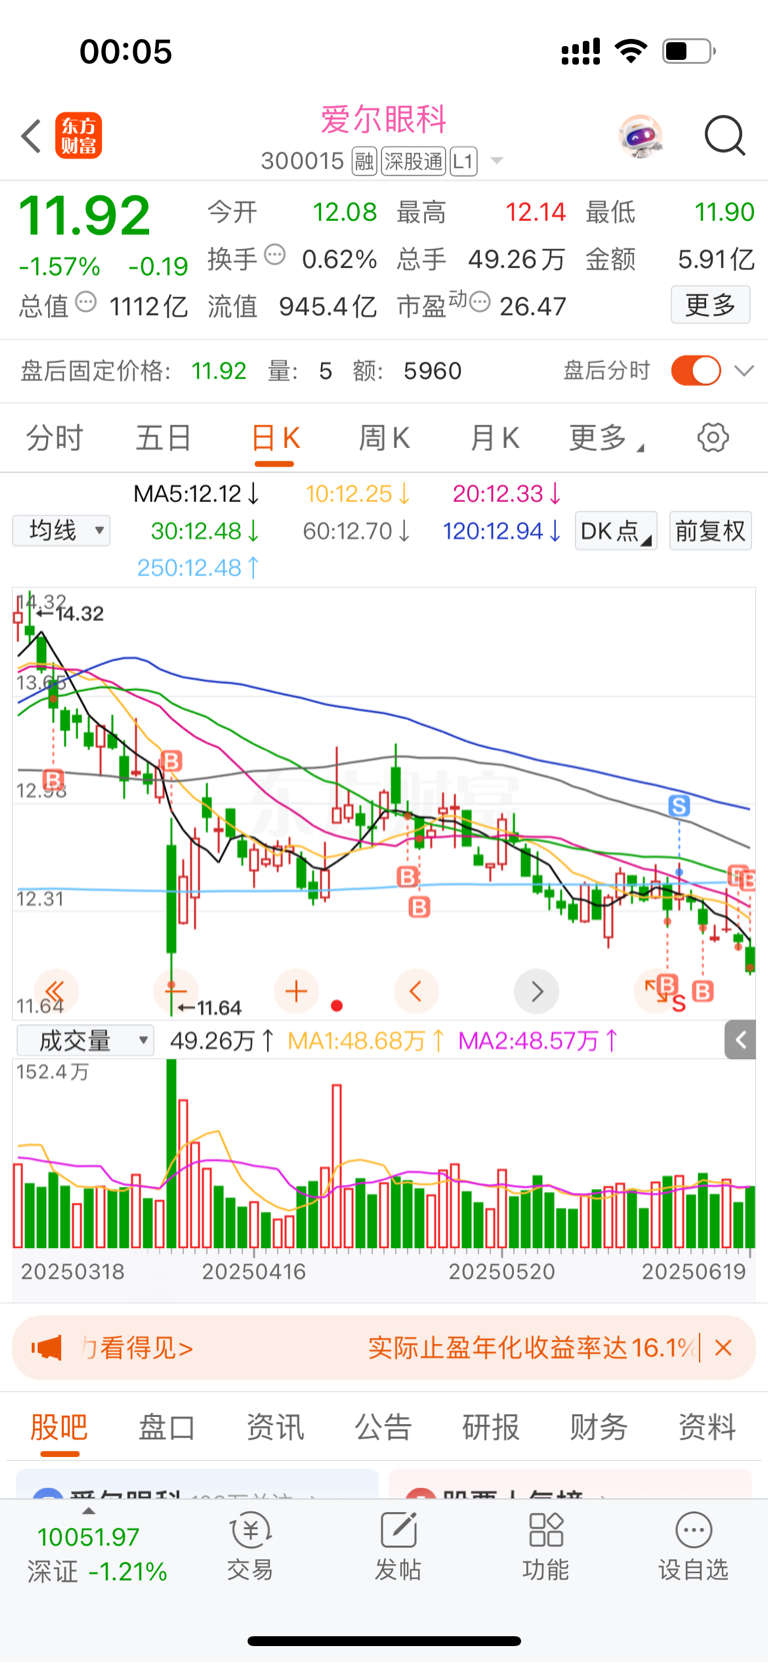Open the 东方财富 logo icon
Image resolution: width=768 pixels, height=1663 pixels.
click(78, 136)
